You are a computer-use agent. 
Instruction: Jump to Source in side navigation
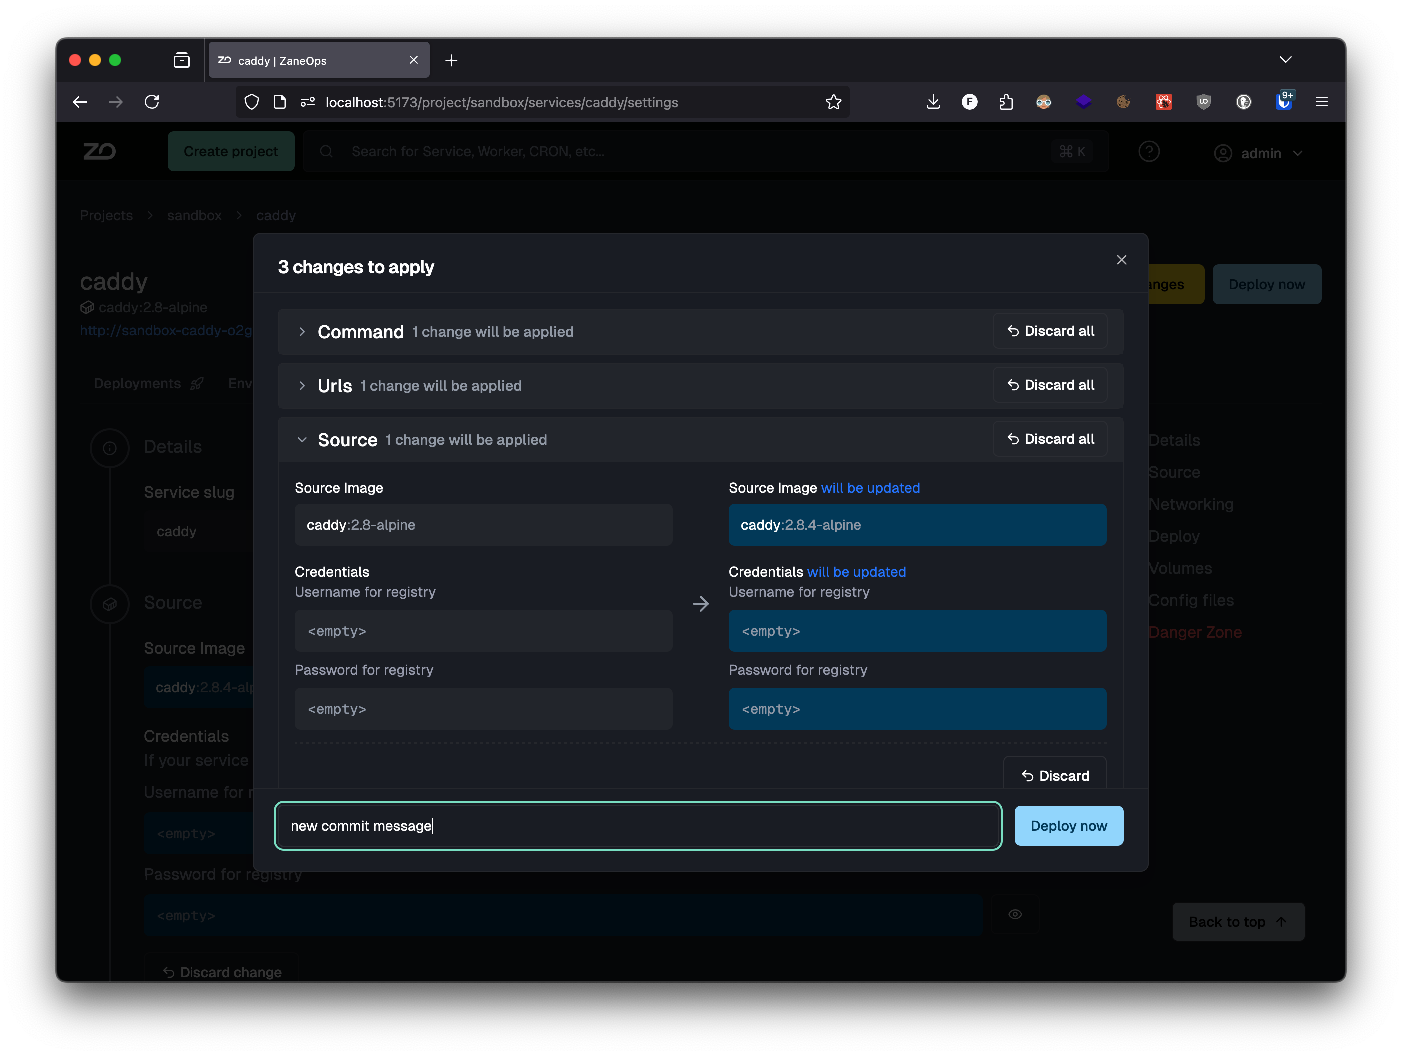[1174, 472]
